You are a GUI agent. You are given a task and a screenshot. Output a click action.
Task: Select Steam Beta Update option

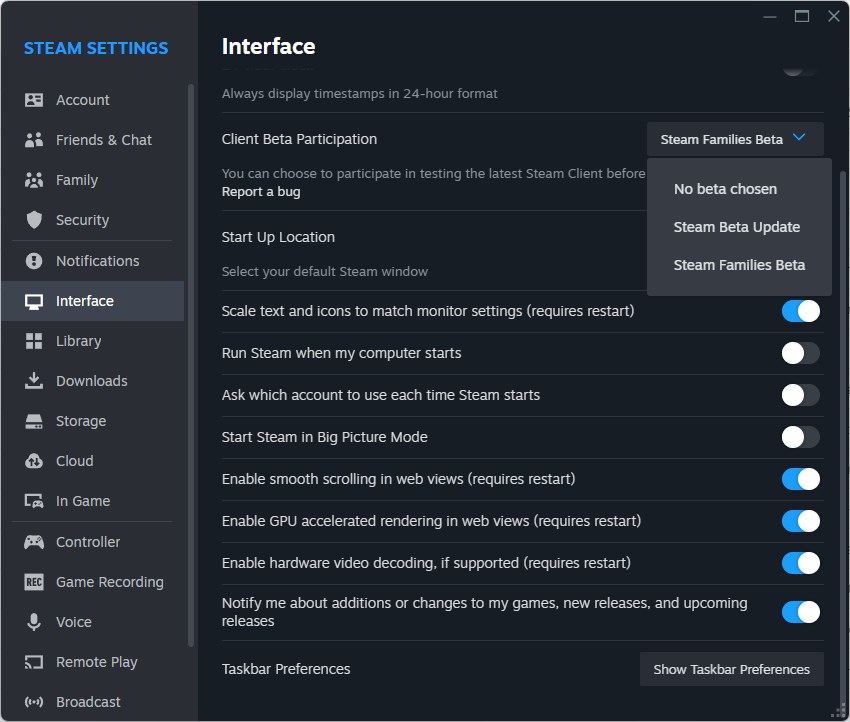click(x=739, y=227)
